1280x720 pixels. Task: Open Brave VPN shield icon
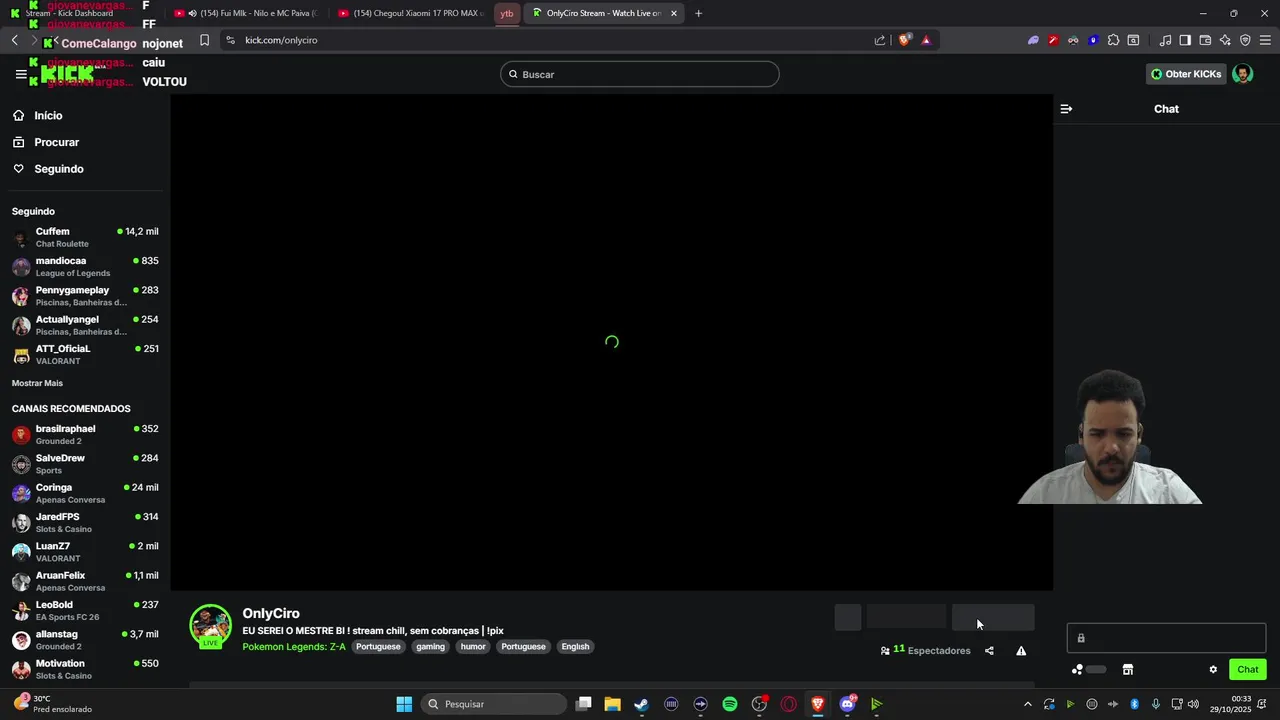point(1245,40)
